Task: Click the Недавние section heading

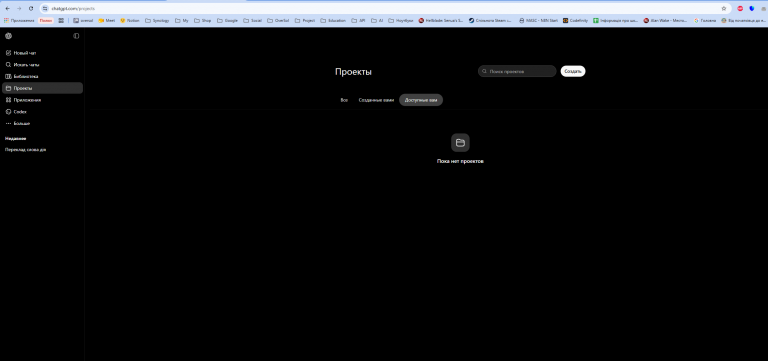Action: point(16,139)
